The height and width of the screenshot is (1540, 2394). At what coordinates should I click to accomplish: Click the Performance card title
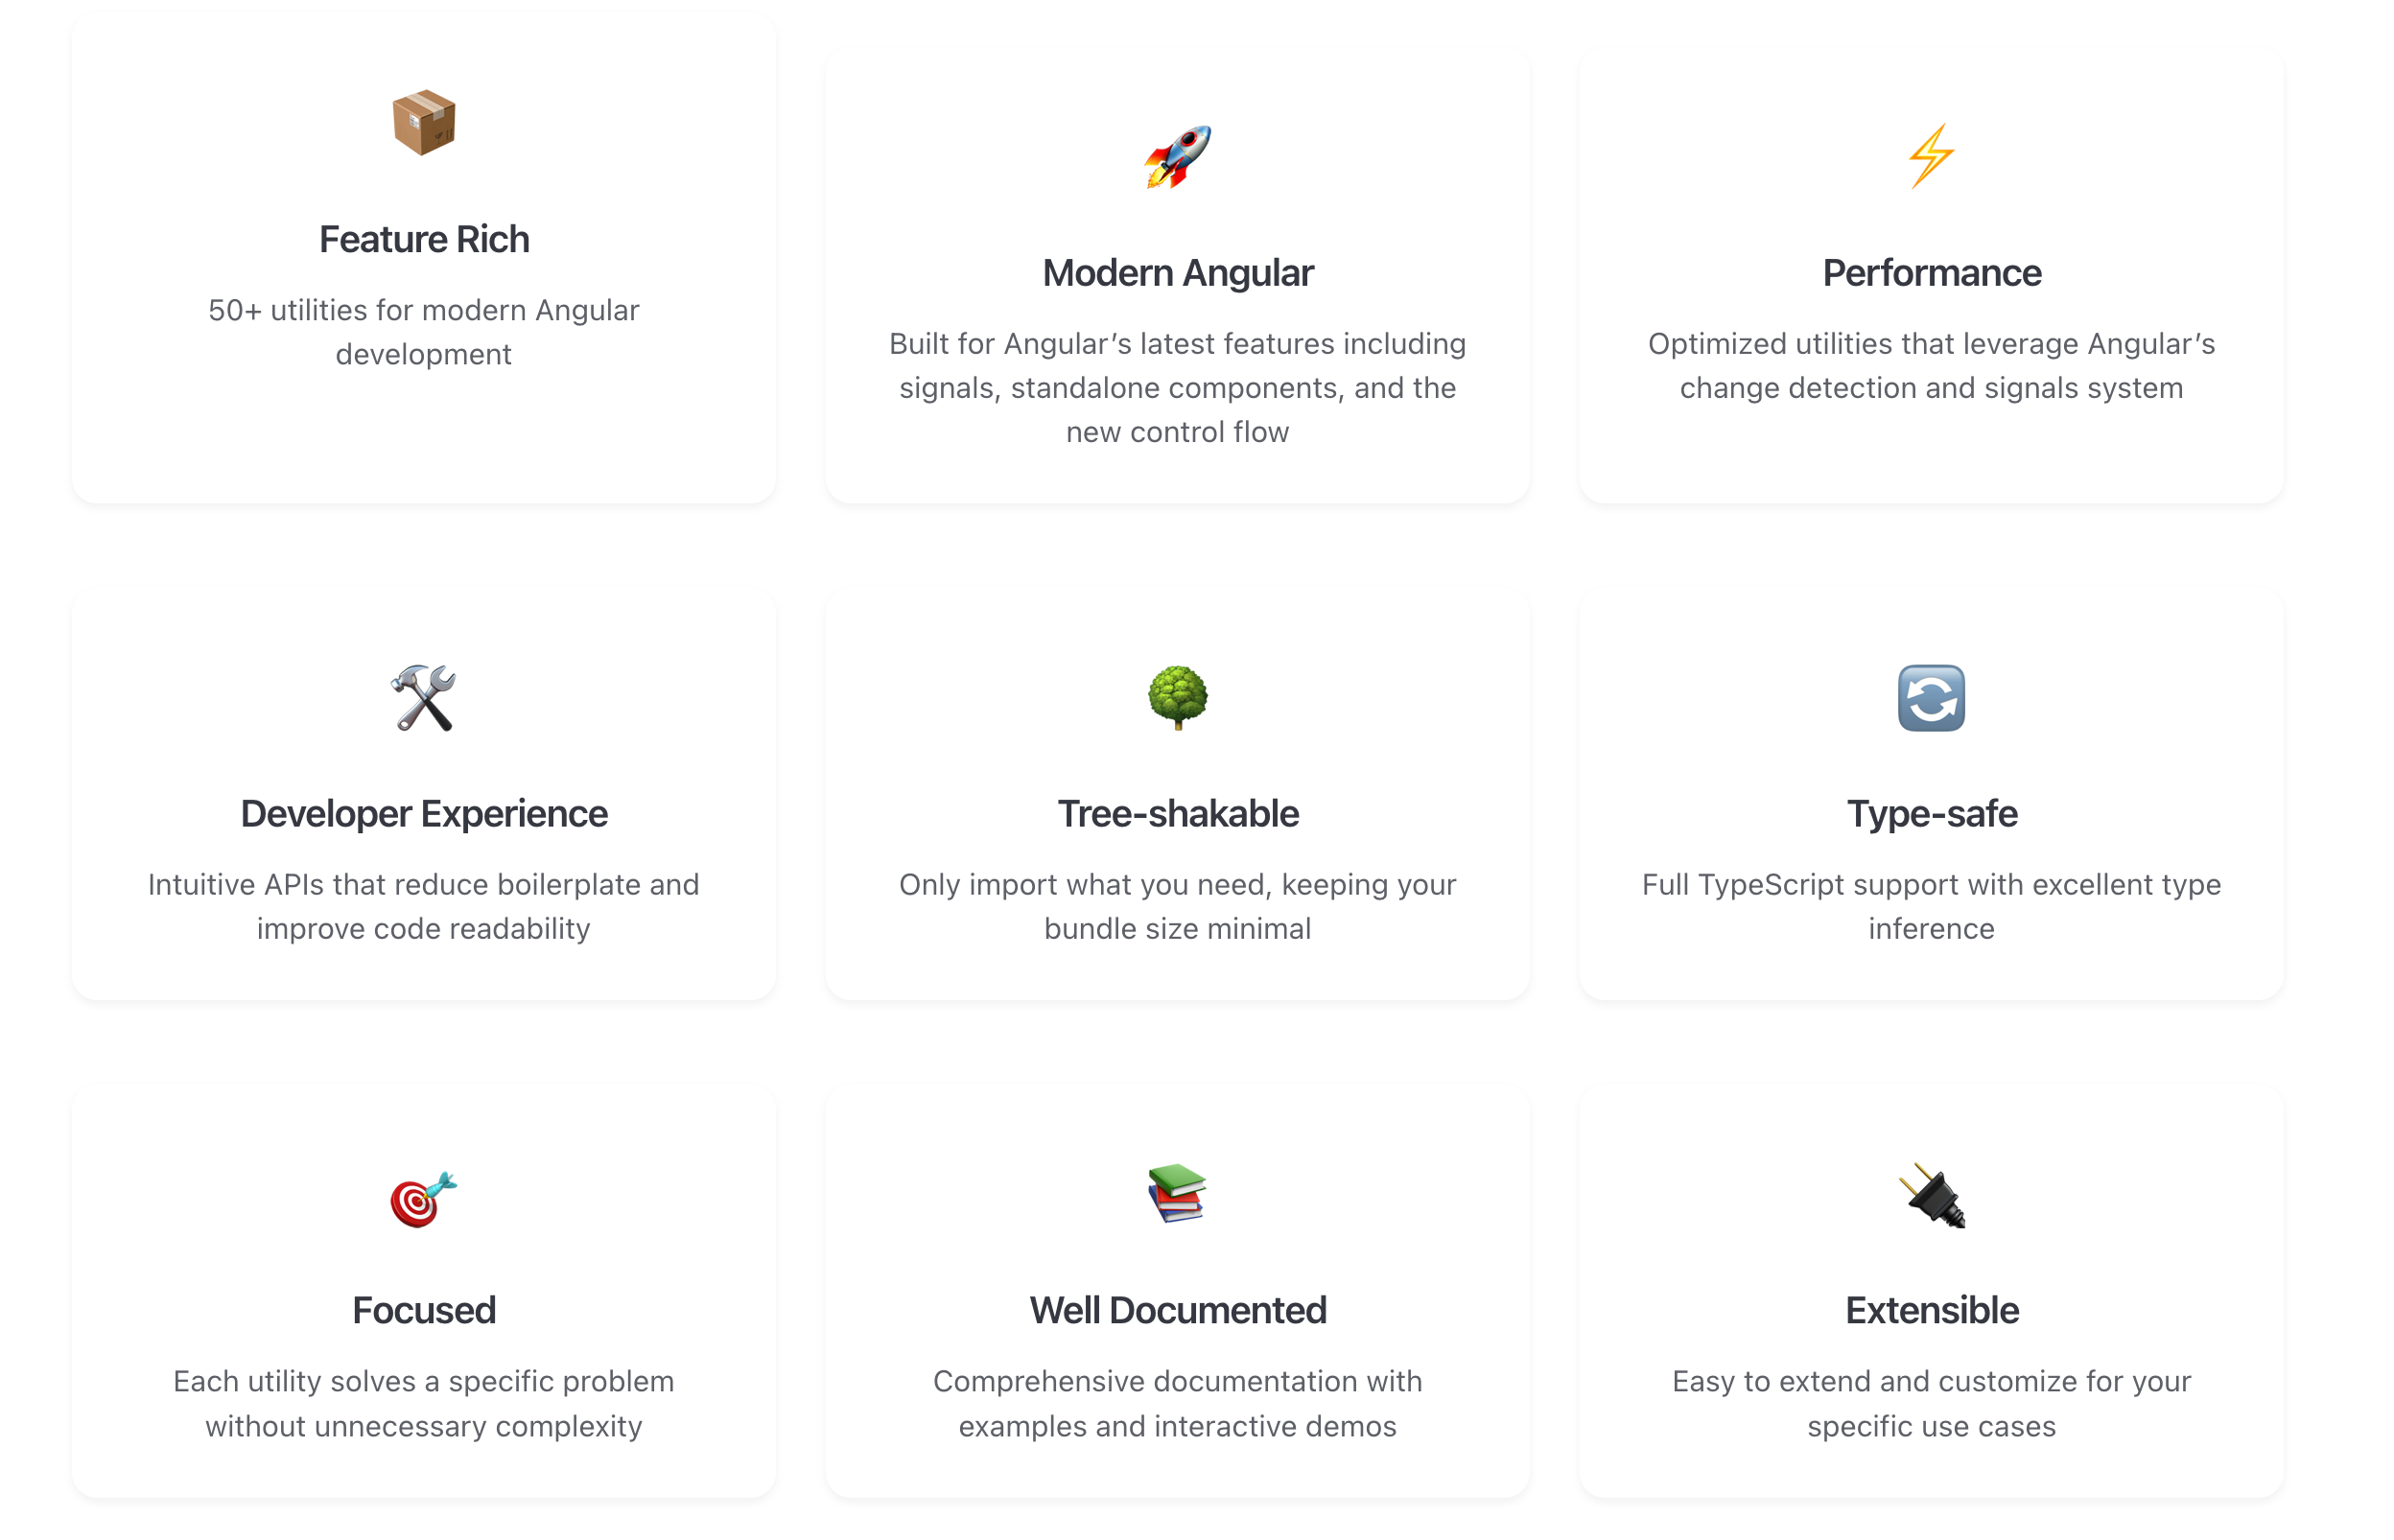(x=1930, y=273)
